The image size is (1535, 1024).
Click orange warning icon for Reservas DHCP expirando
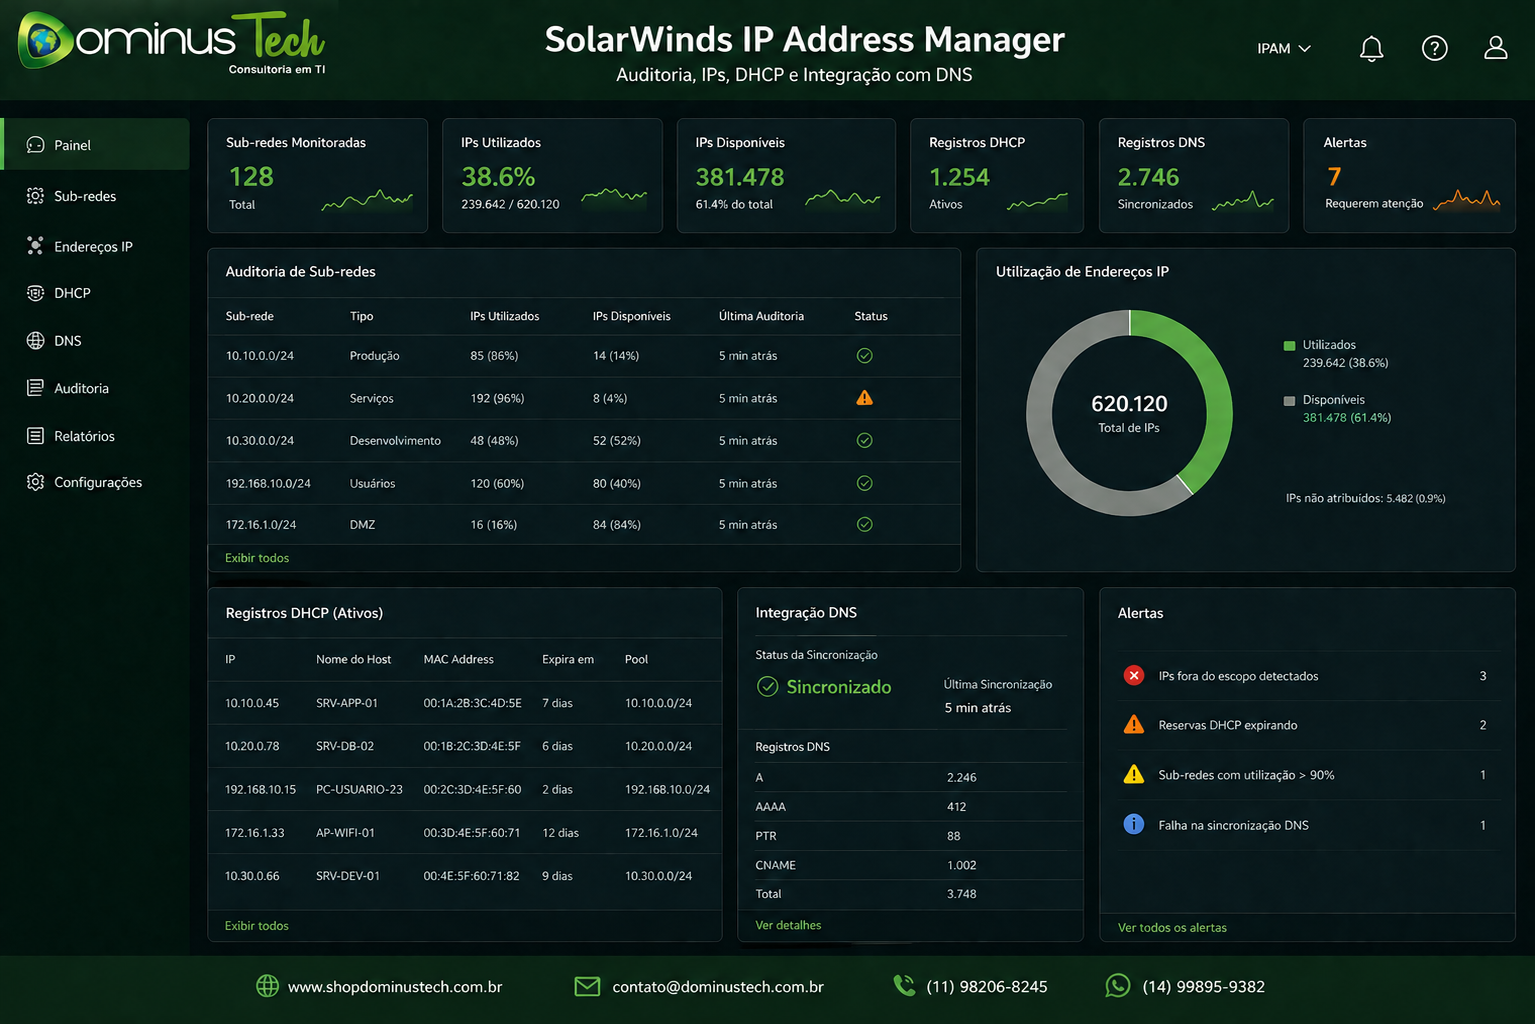pos(1133,725)
